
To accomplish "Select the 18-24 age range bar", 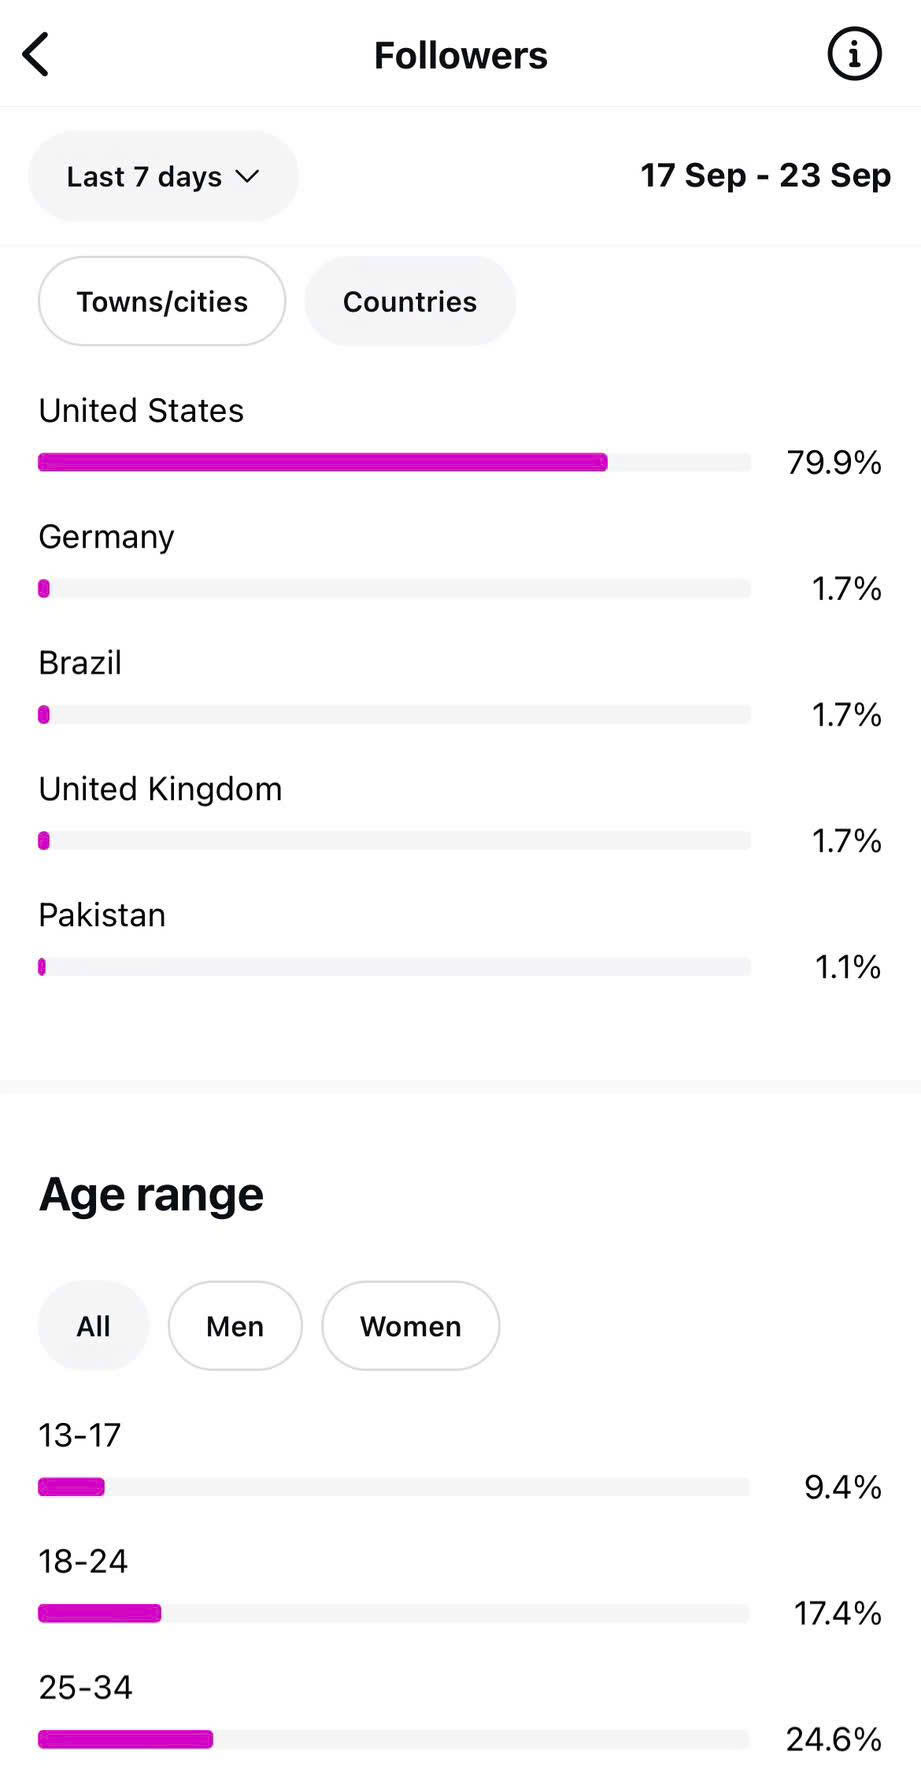I will (394, 1613).
